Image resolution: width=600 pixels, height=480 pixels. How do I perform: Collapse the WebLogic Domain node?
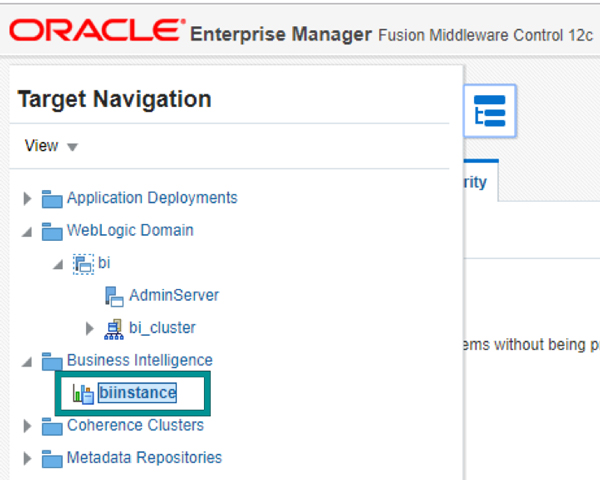27,232
